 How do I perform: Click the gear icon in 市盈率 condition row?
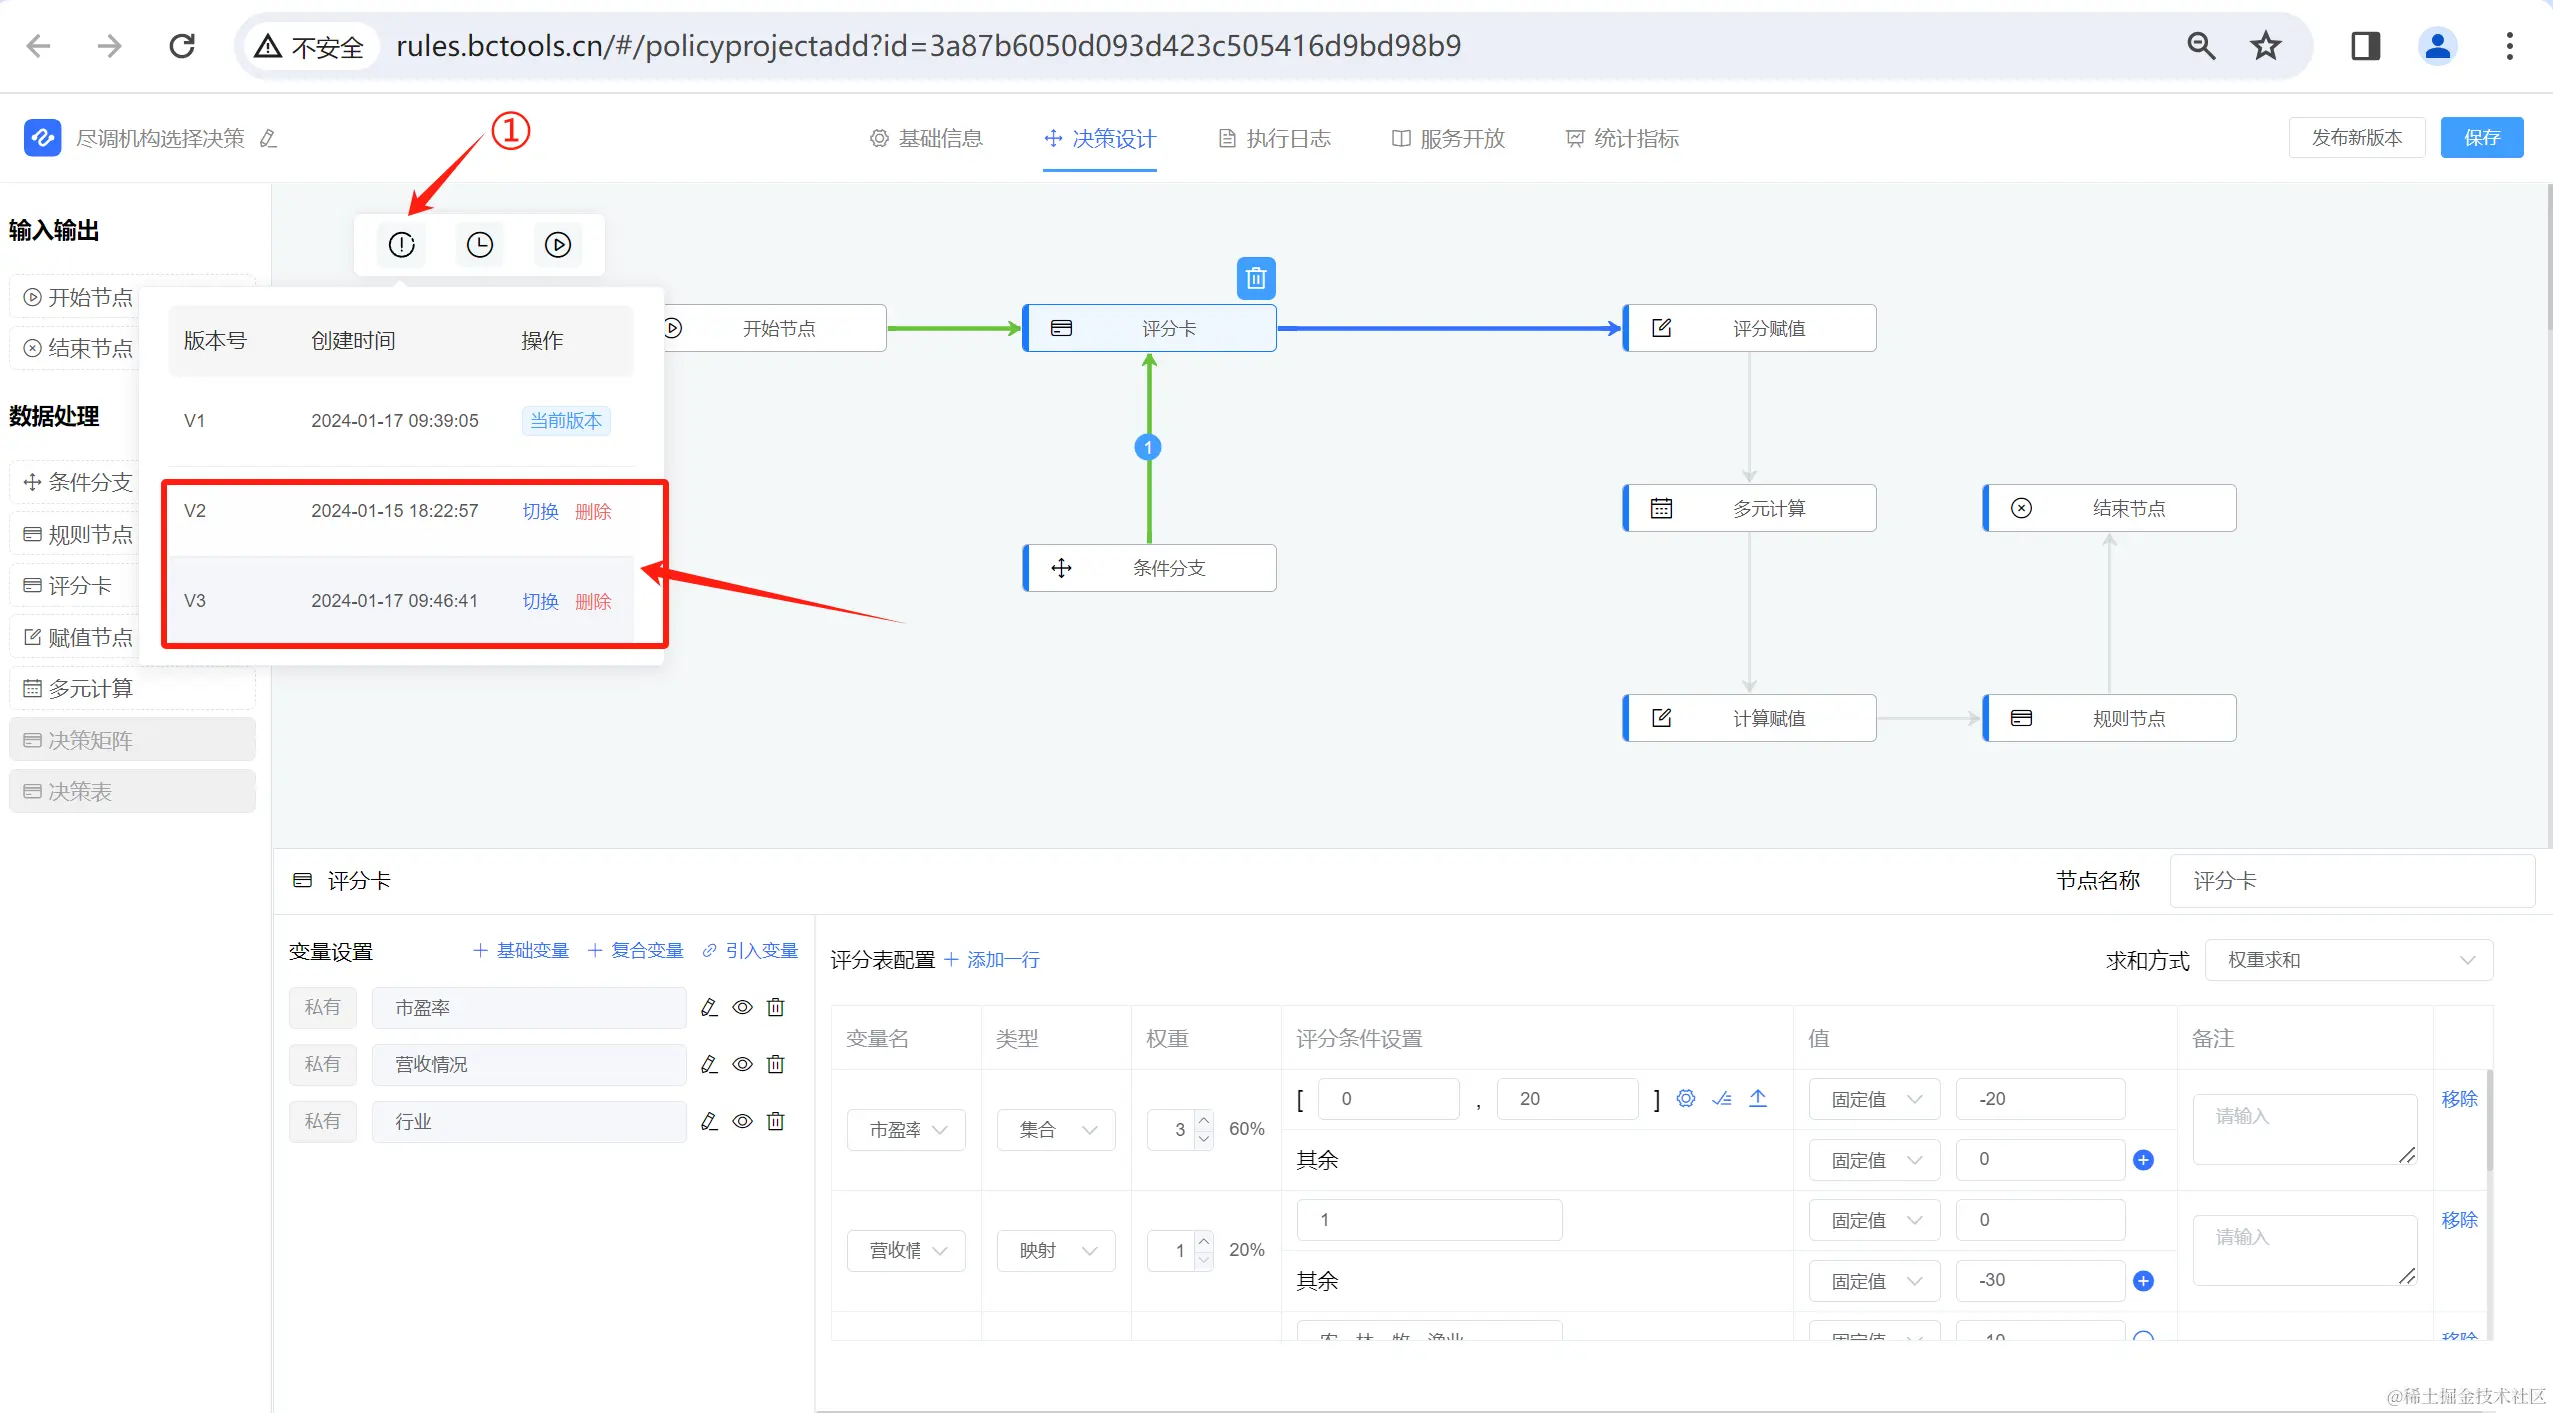point(1685,1098)
